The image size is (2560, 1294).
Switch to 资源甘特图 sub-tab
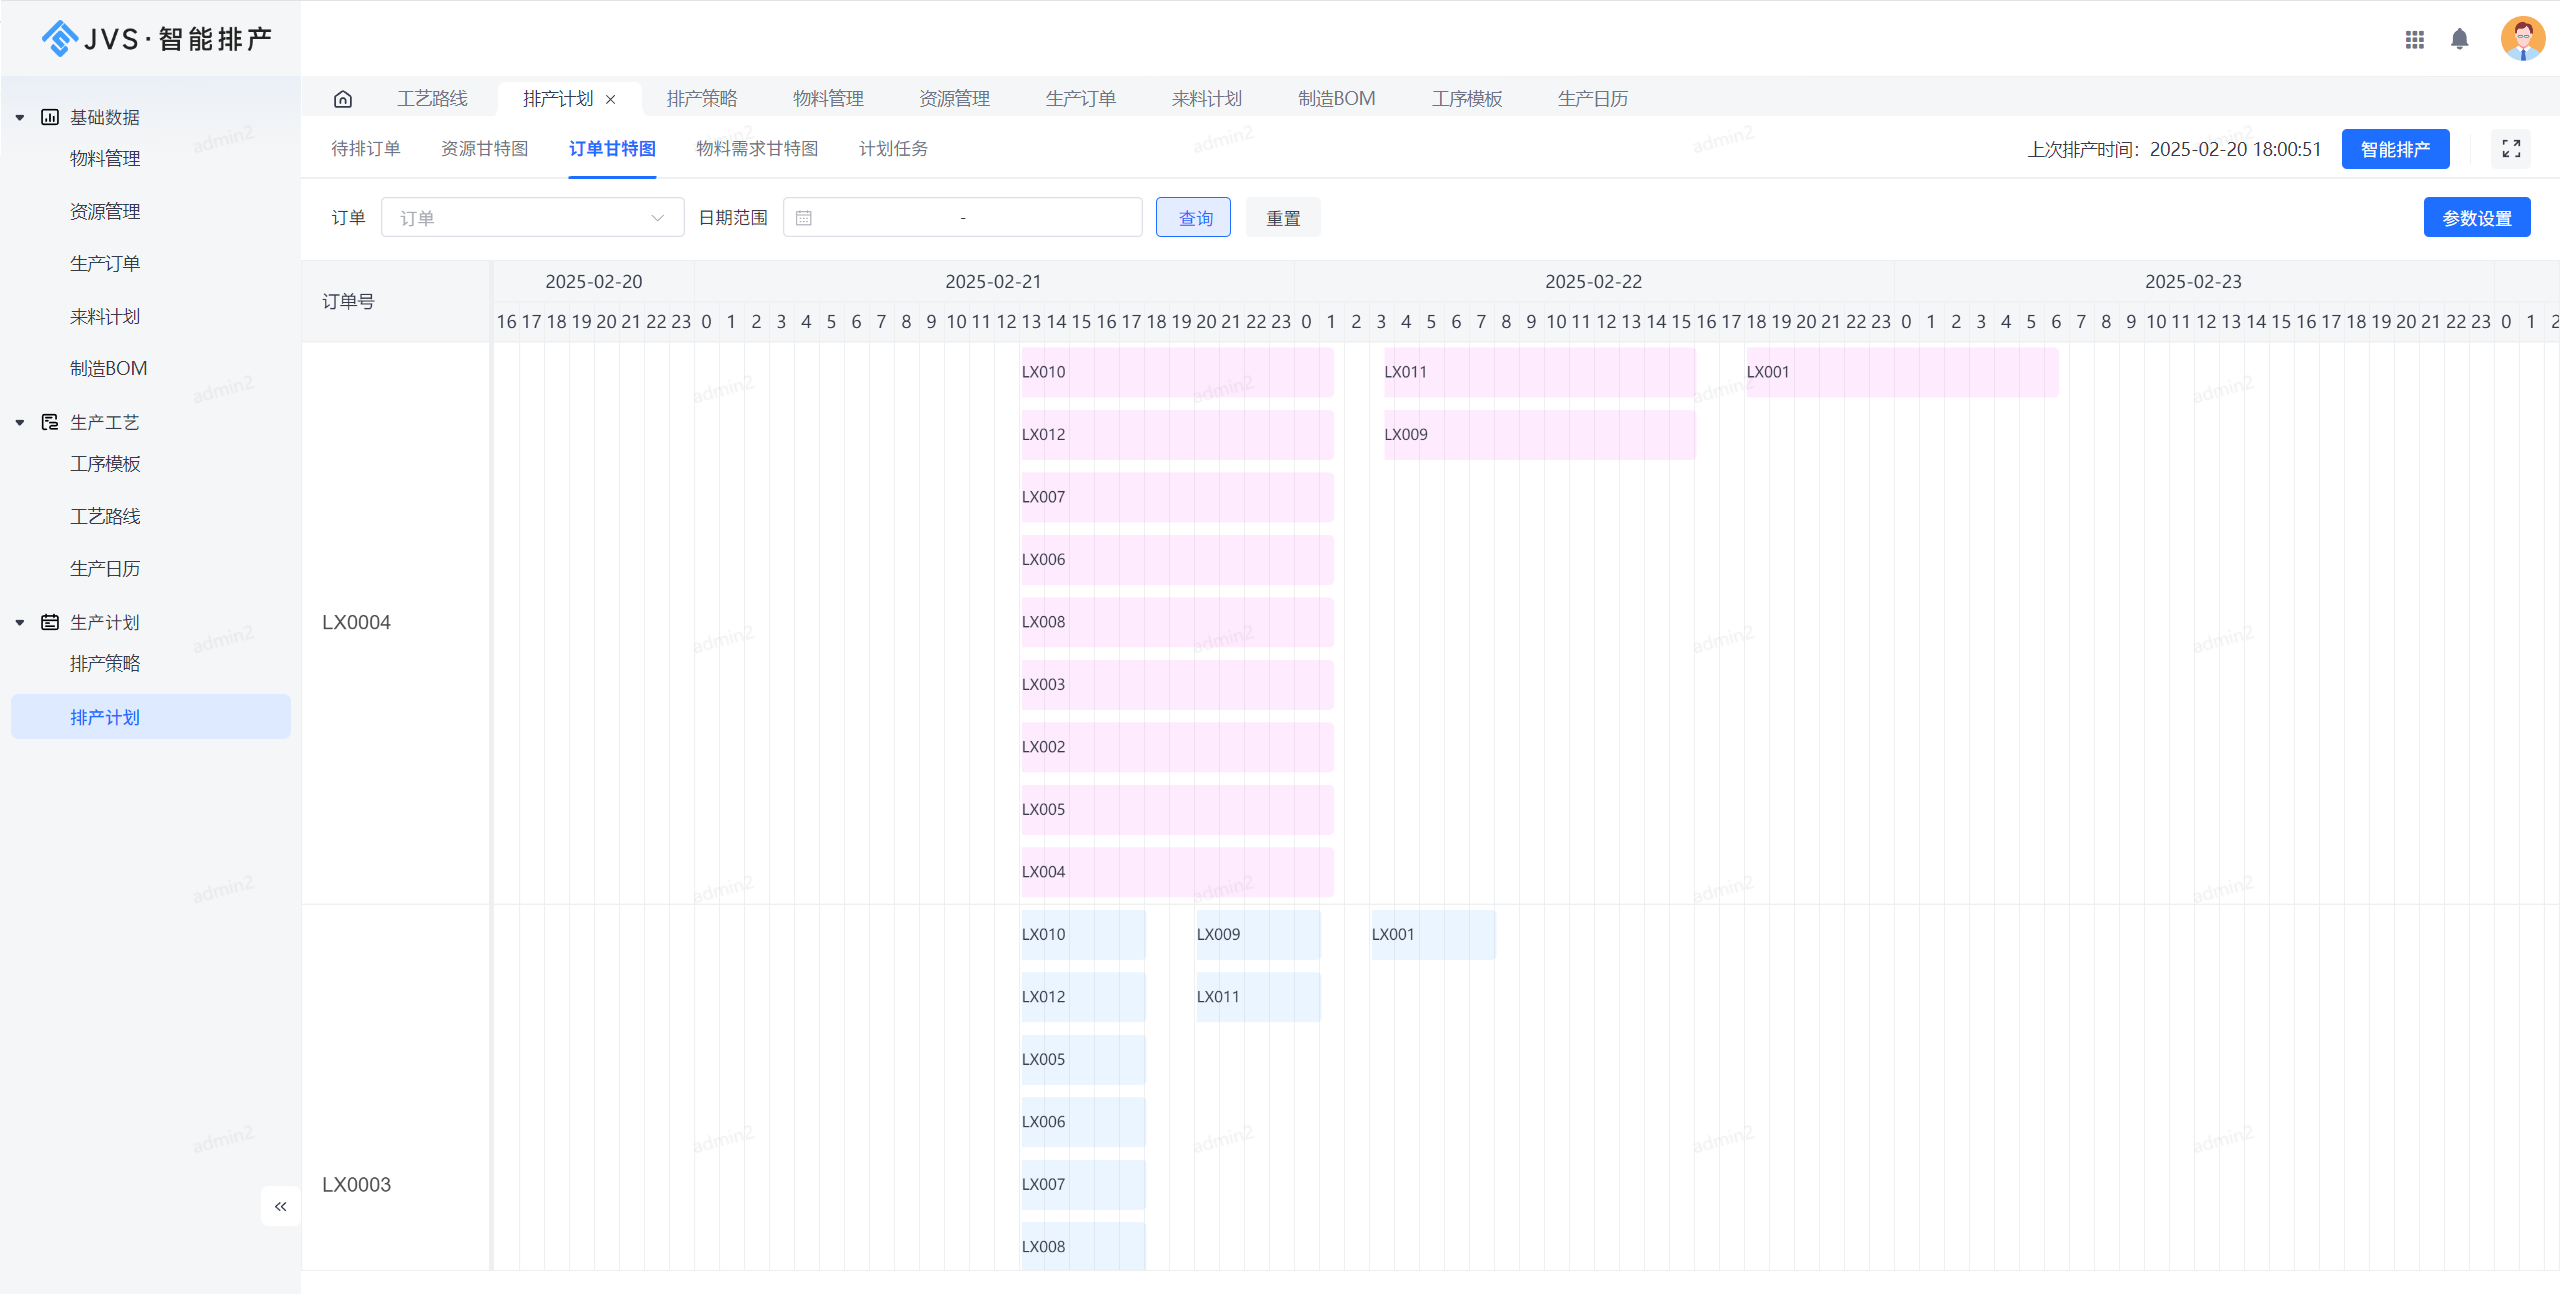[x=484, y=149]
